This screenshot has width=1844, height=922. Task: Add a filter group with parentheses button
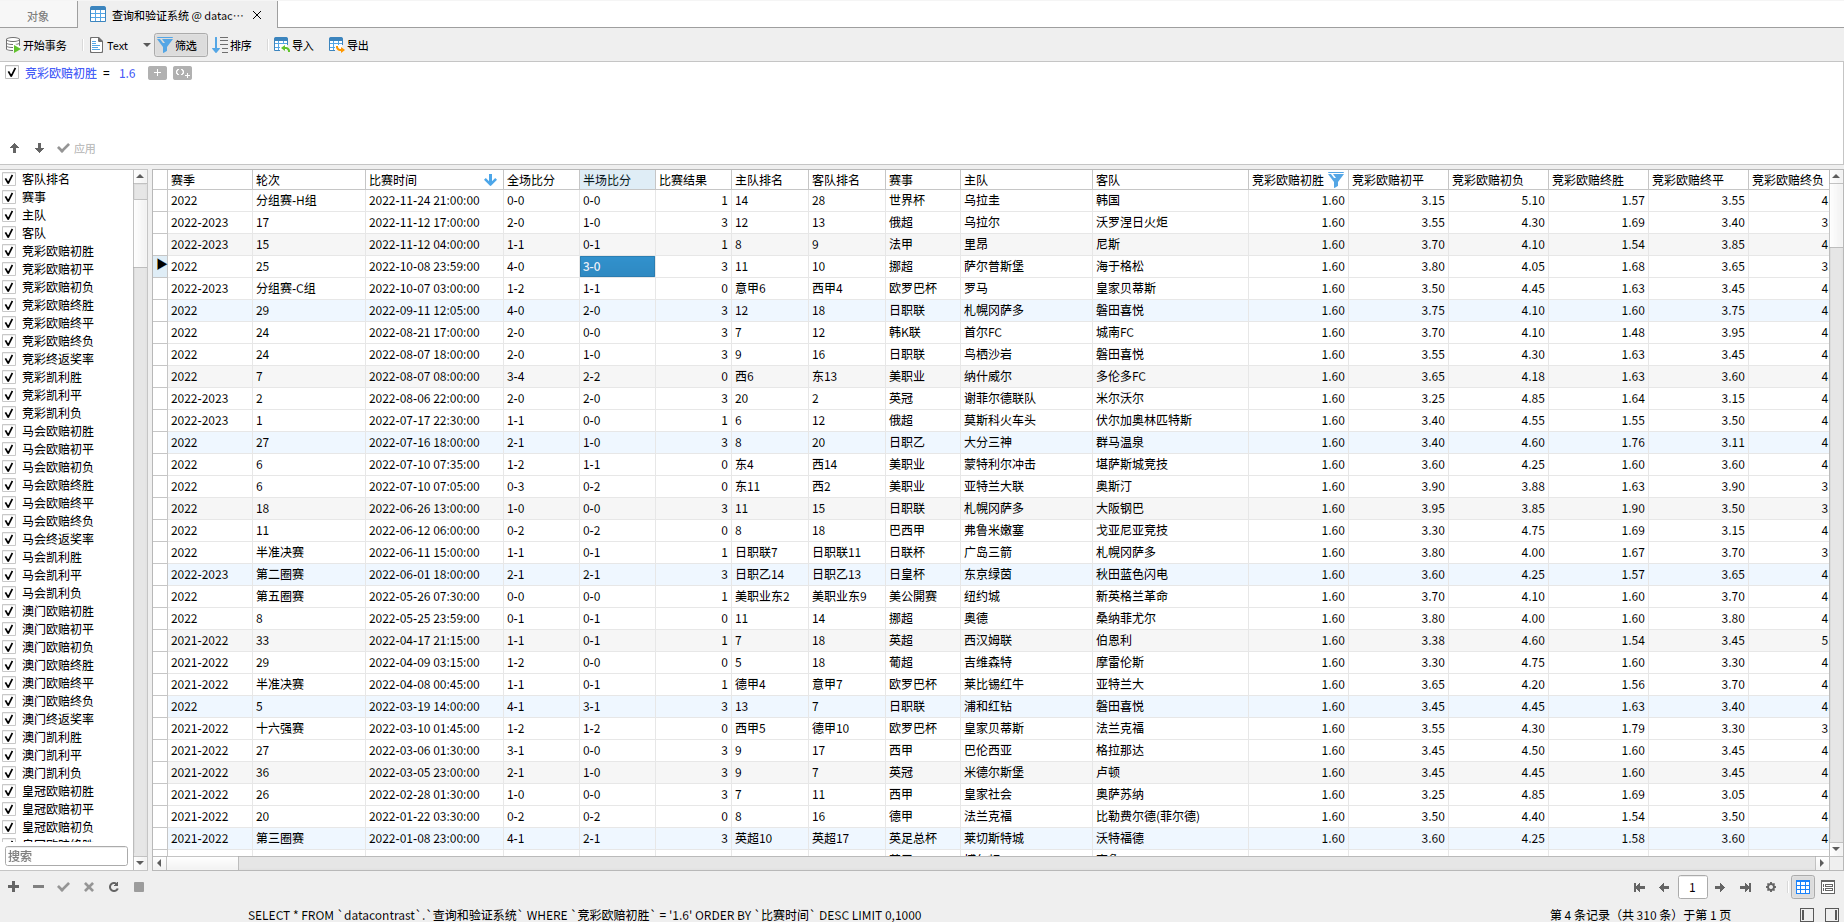[x=182, y=73]
